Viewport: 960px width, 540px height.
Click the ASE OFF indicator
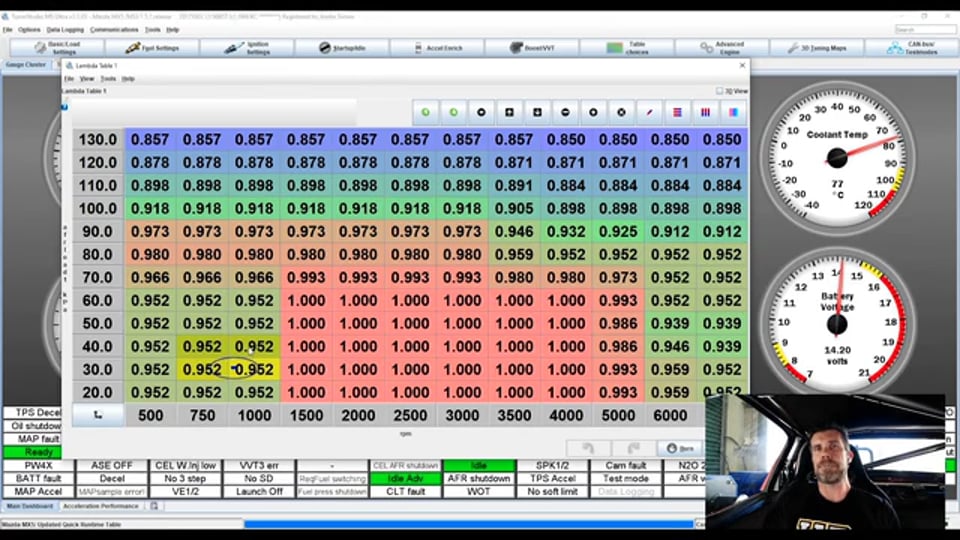pyautogui.click(x=112, y=465)
